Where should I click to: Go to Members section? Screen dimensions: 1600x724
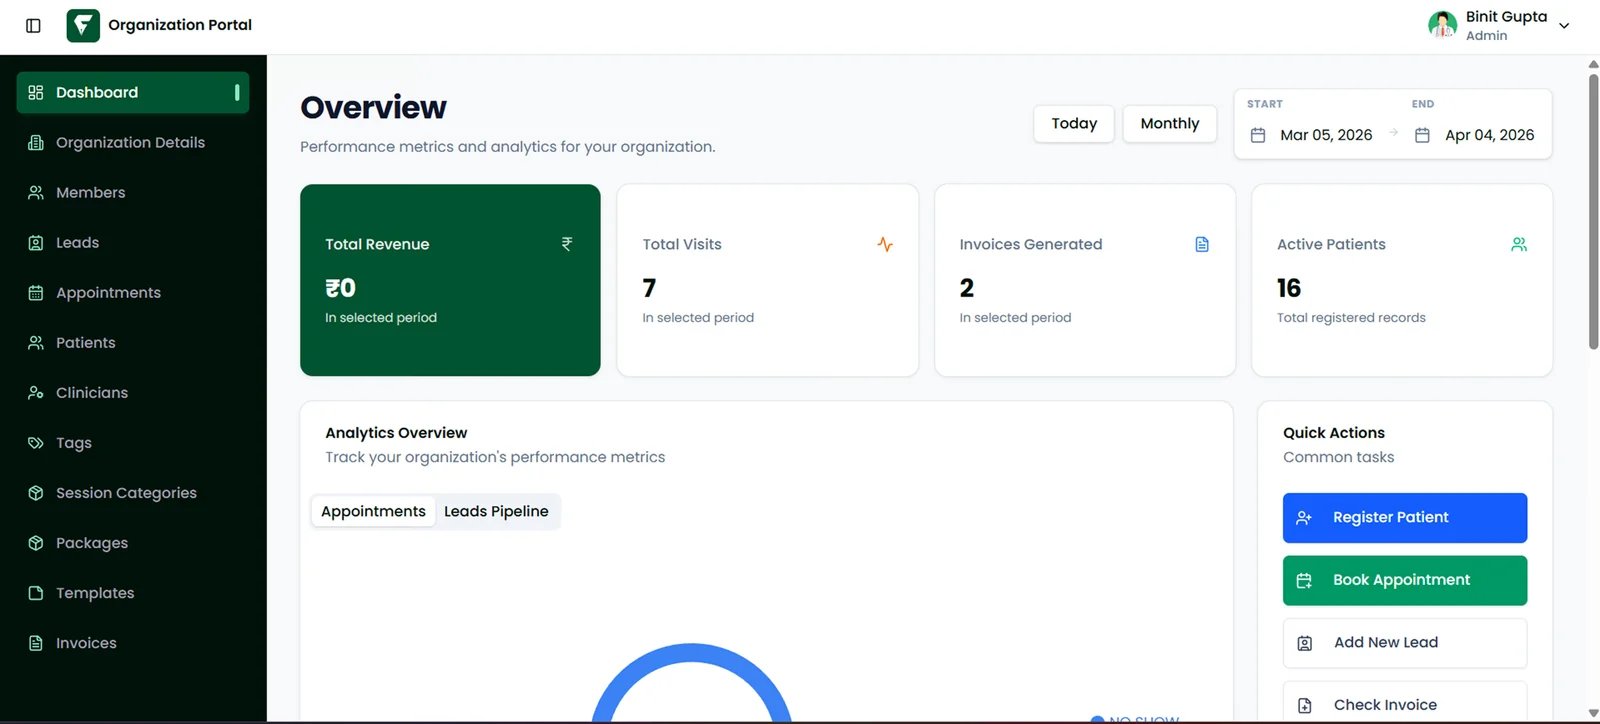click(x=133, y=192)
